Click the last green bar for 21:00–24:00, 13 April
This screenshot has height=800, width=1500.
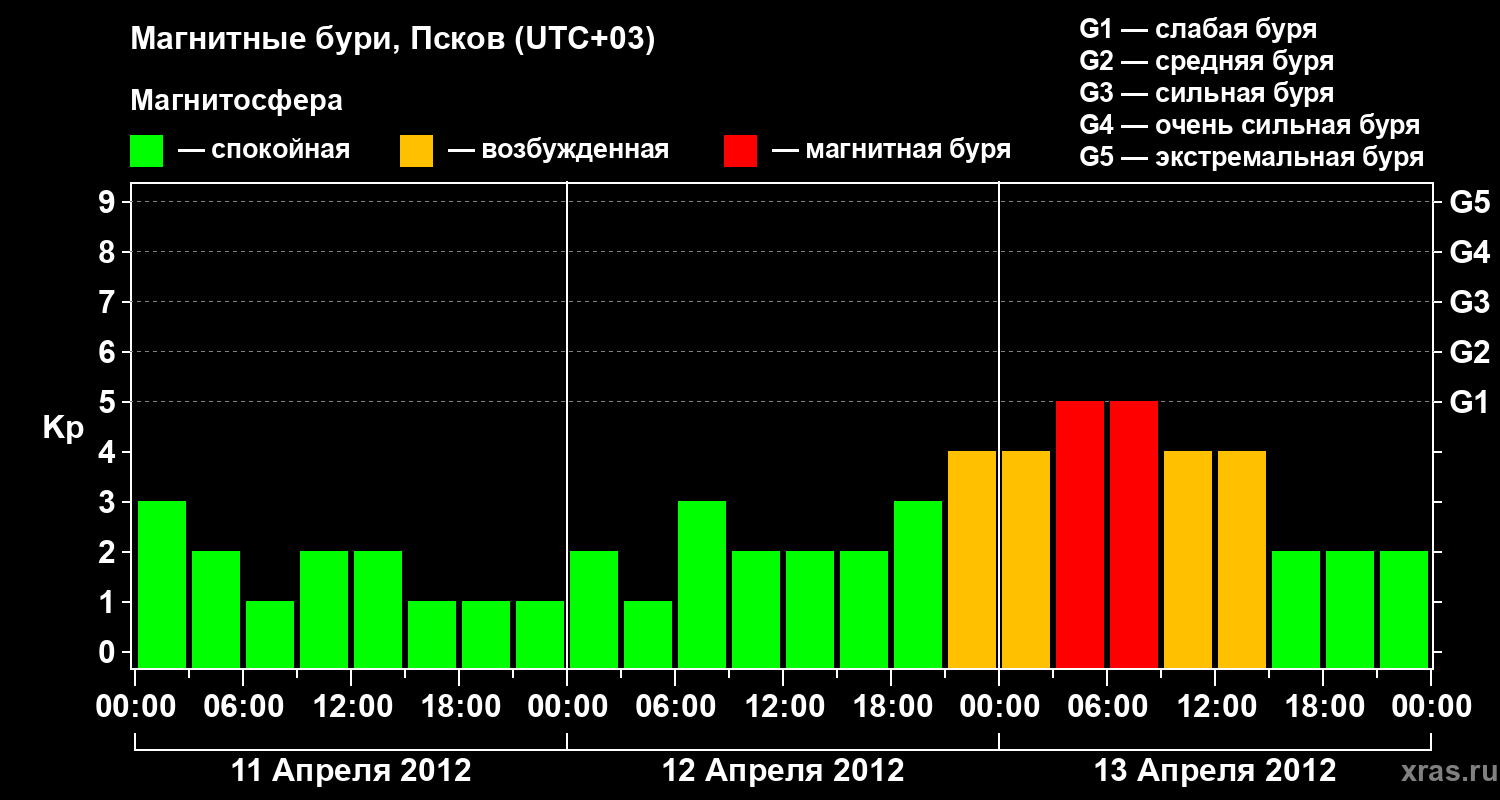click(x=1404, y=609)
